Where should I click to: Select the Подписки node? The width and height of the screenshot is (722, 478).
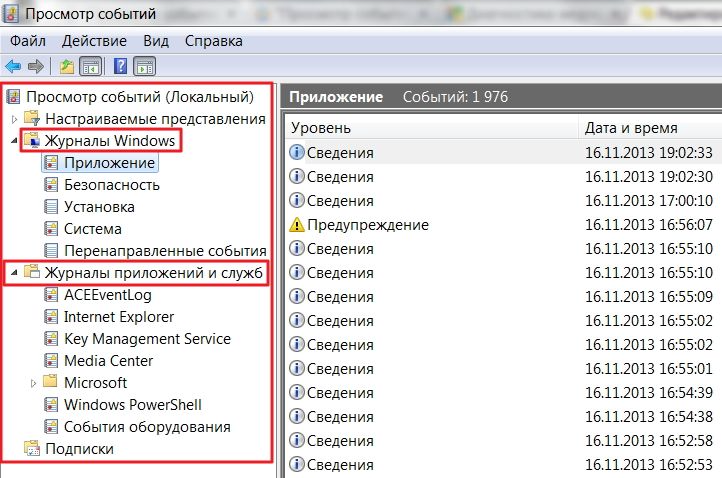79,449
